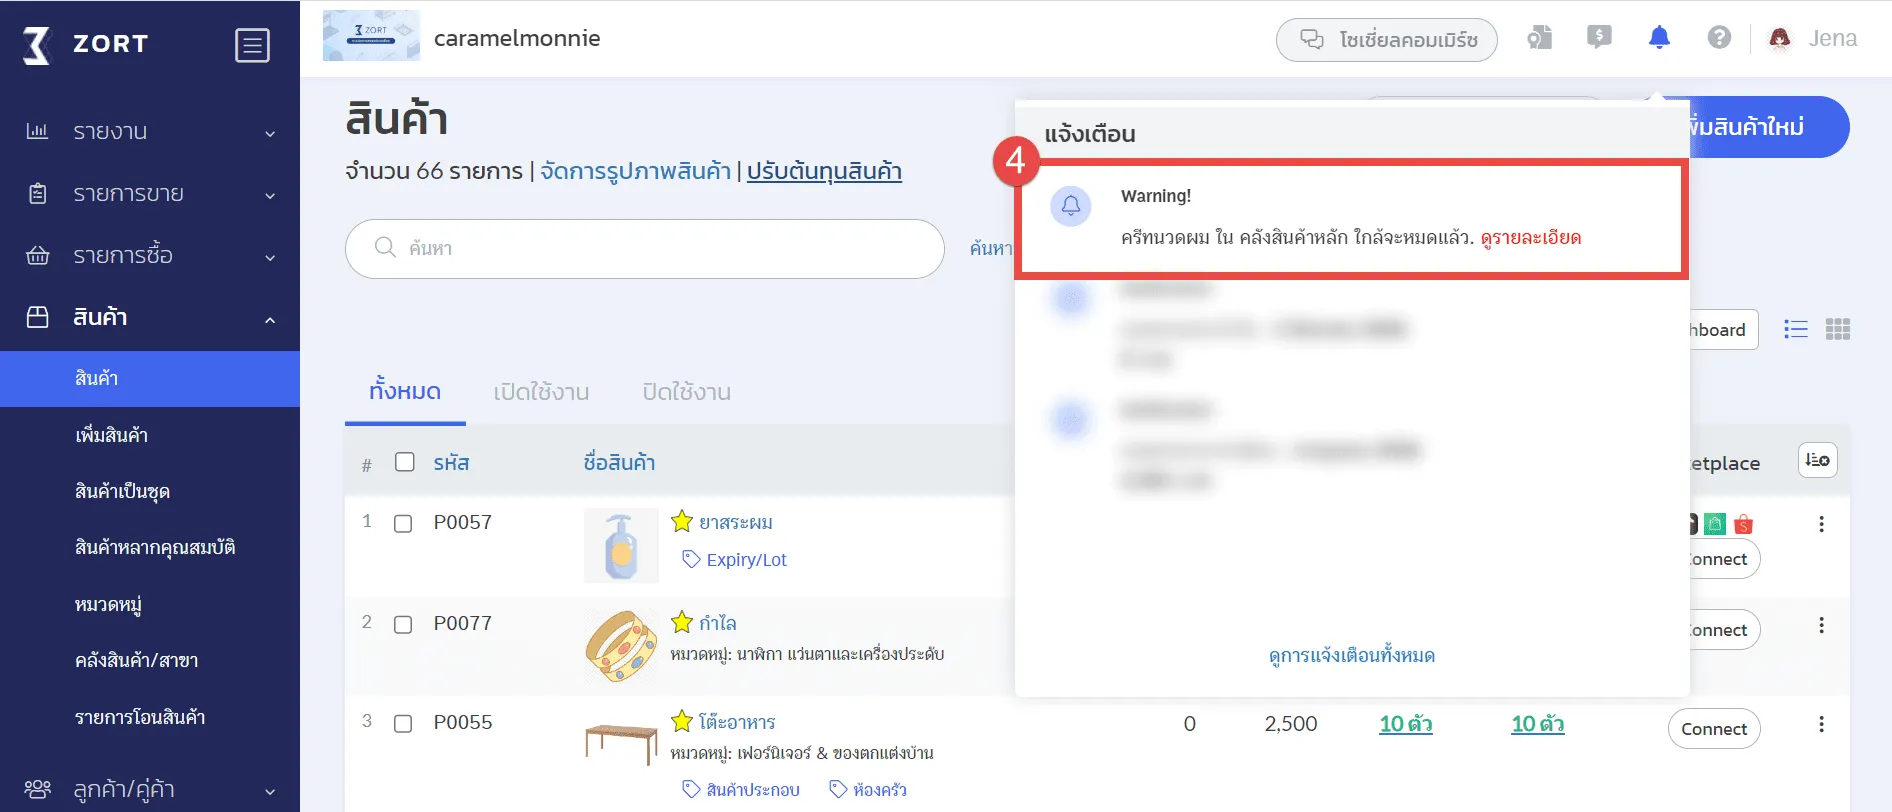
Task: Switch to the เปิดใช้งาน tab
Action: 541,392
